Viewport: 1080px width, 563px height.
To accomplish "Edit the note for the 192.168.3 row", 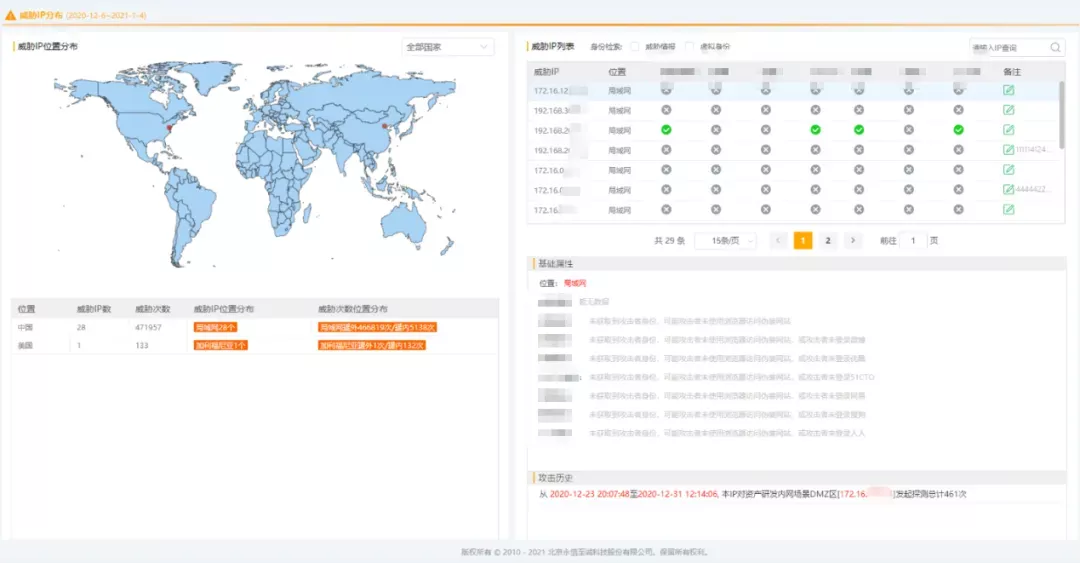I will click(x=1008, y=110).
